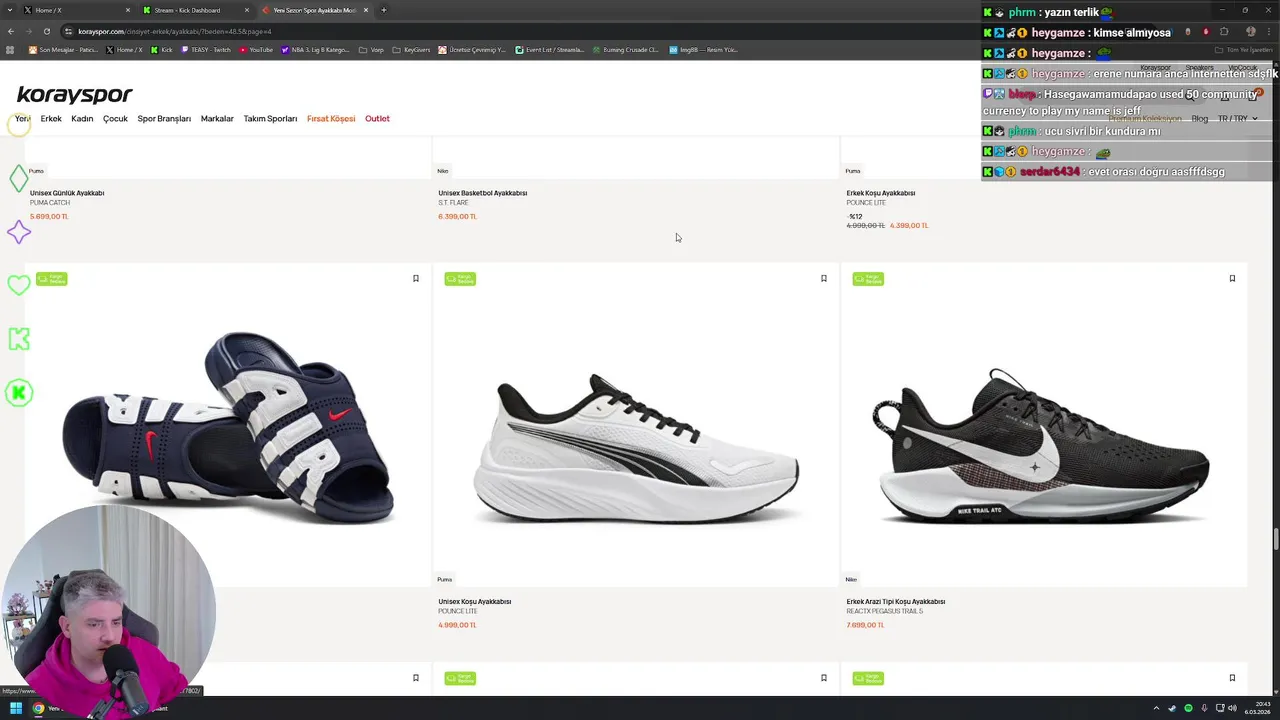Open the Yeni menu item

pos(22,119)
